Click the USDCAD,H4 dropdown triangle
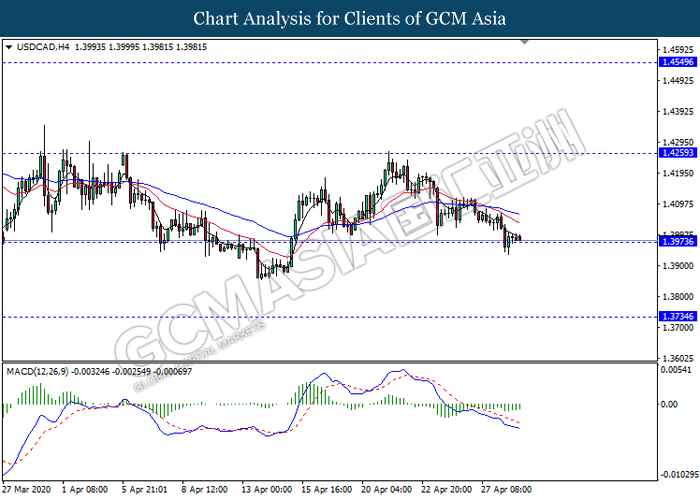 point(8,47)
